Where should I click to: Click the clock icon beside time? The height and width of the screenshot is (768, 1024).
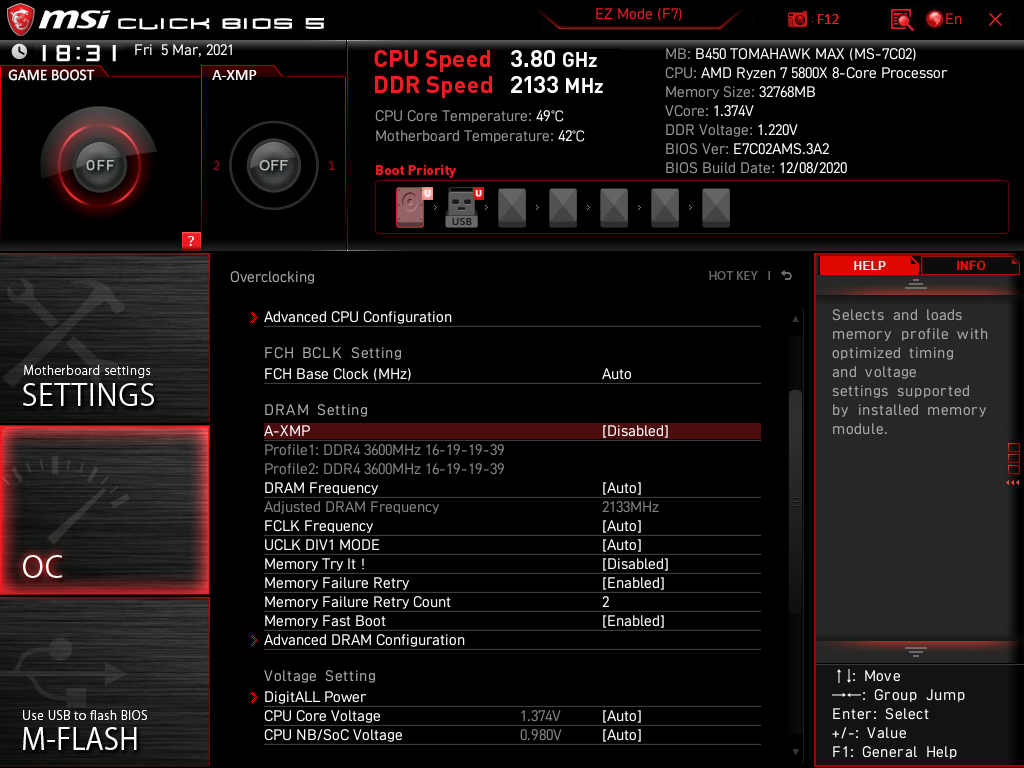point(20,51)
